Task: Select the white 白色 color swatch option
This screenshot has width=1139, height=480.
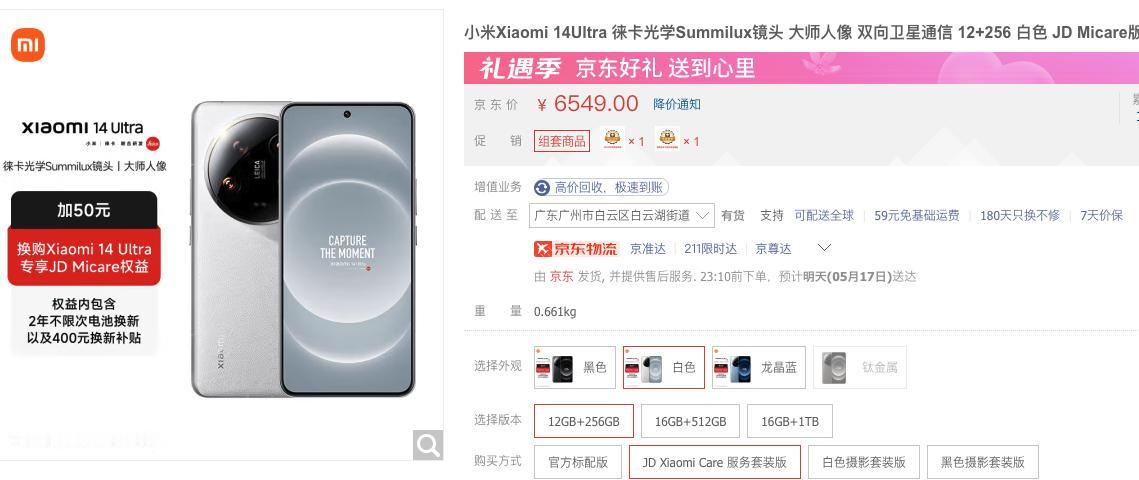Action: click(x=663, y=367)
